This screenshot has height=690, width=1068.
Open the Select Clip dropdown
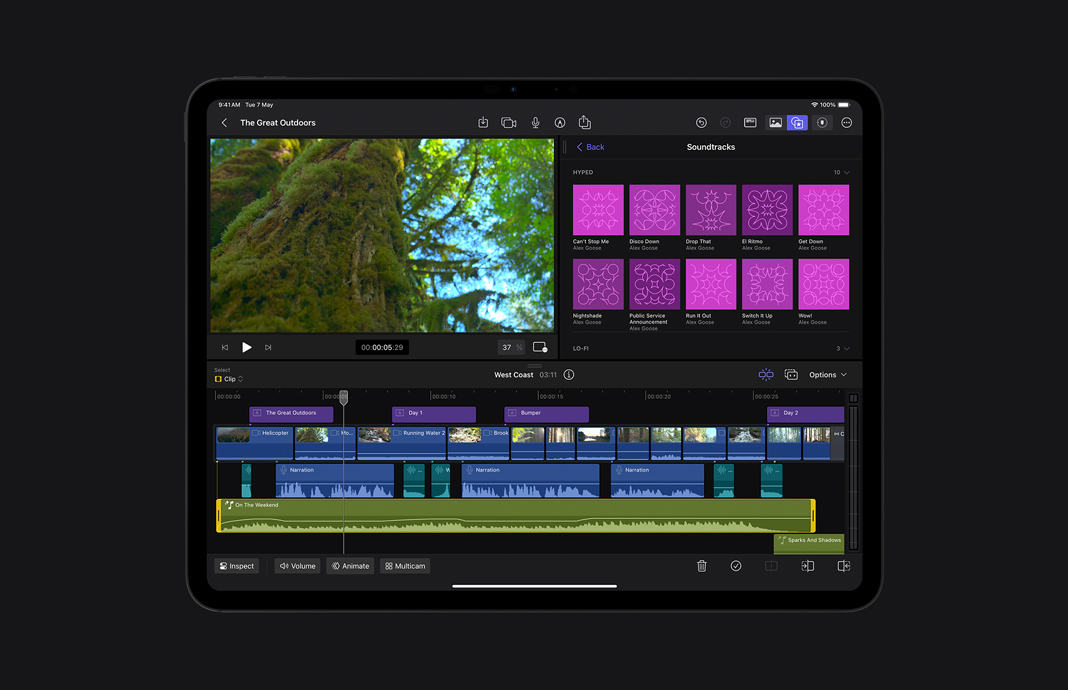pos(228,378)
